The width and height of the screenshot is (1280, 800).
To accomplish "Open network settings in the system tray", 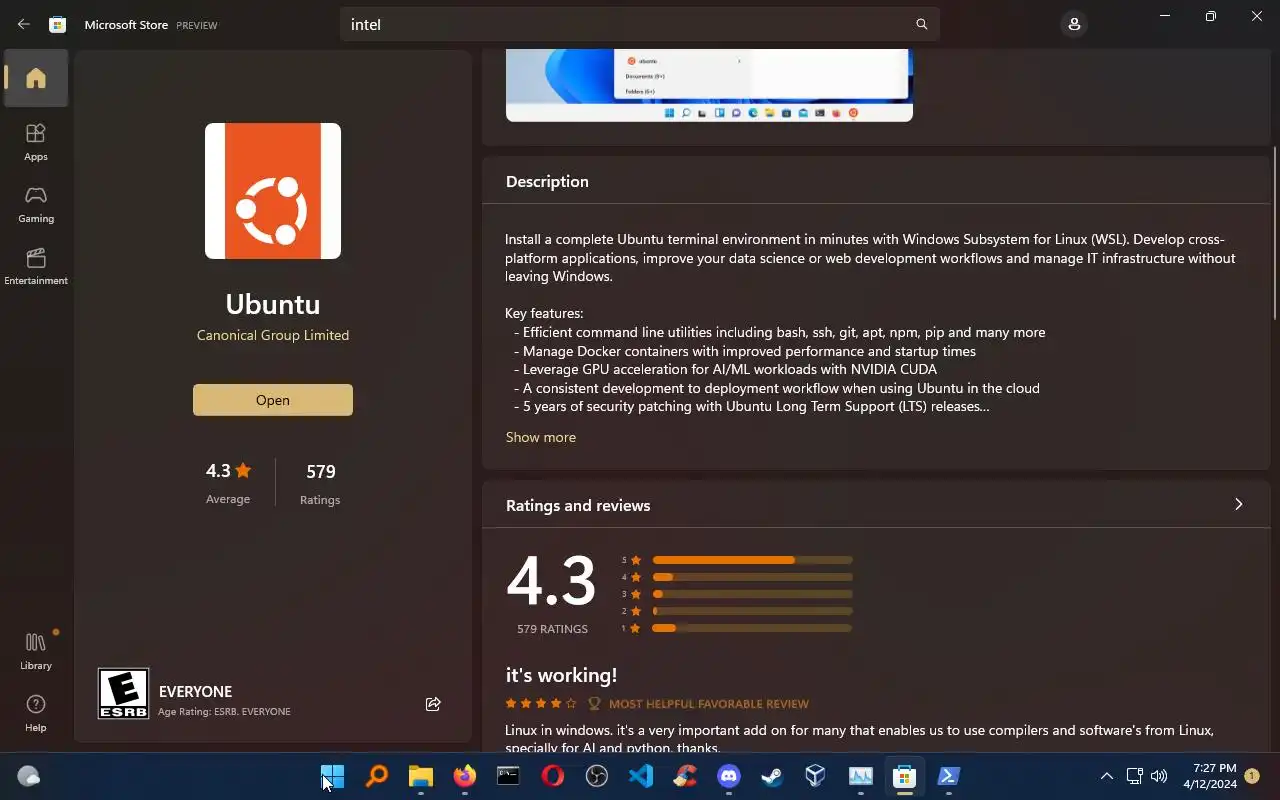I will (1134, 776).
